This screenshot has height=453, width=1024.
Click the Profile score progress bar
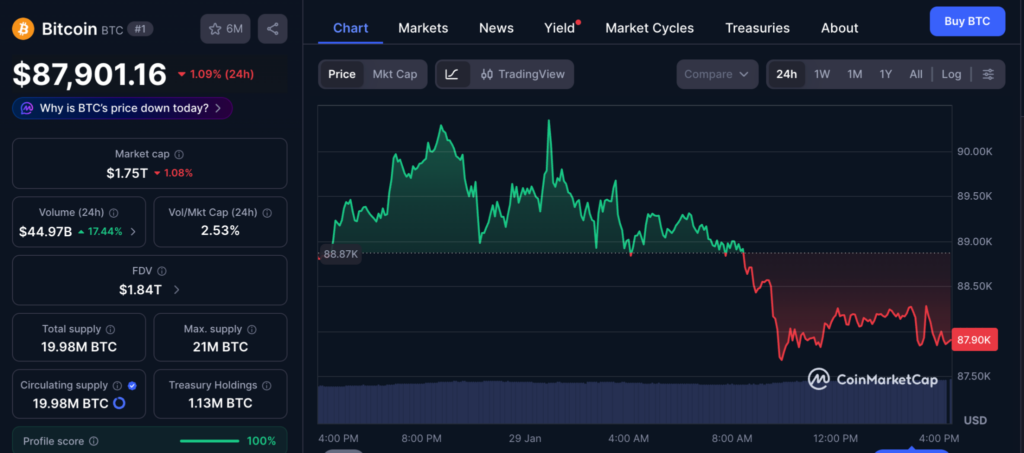click(x=208, y=441)
